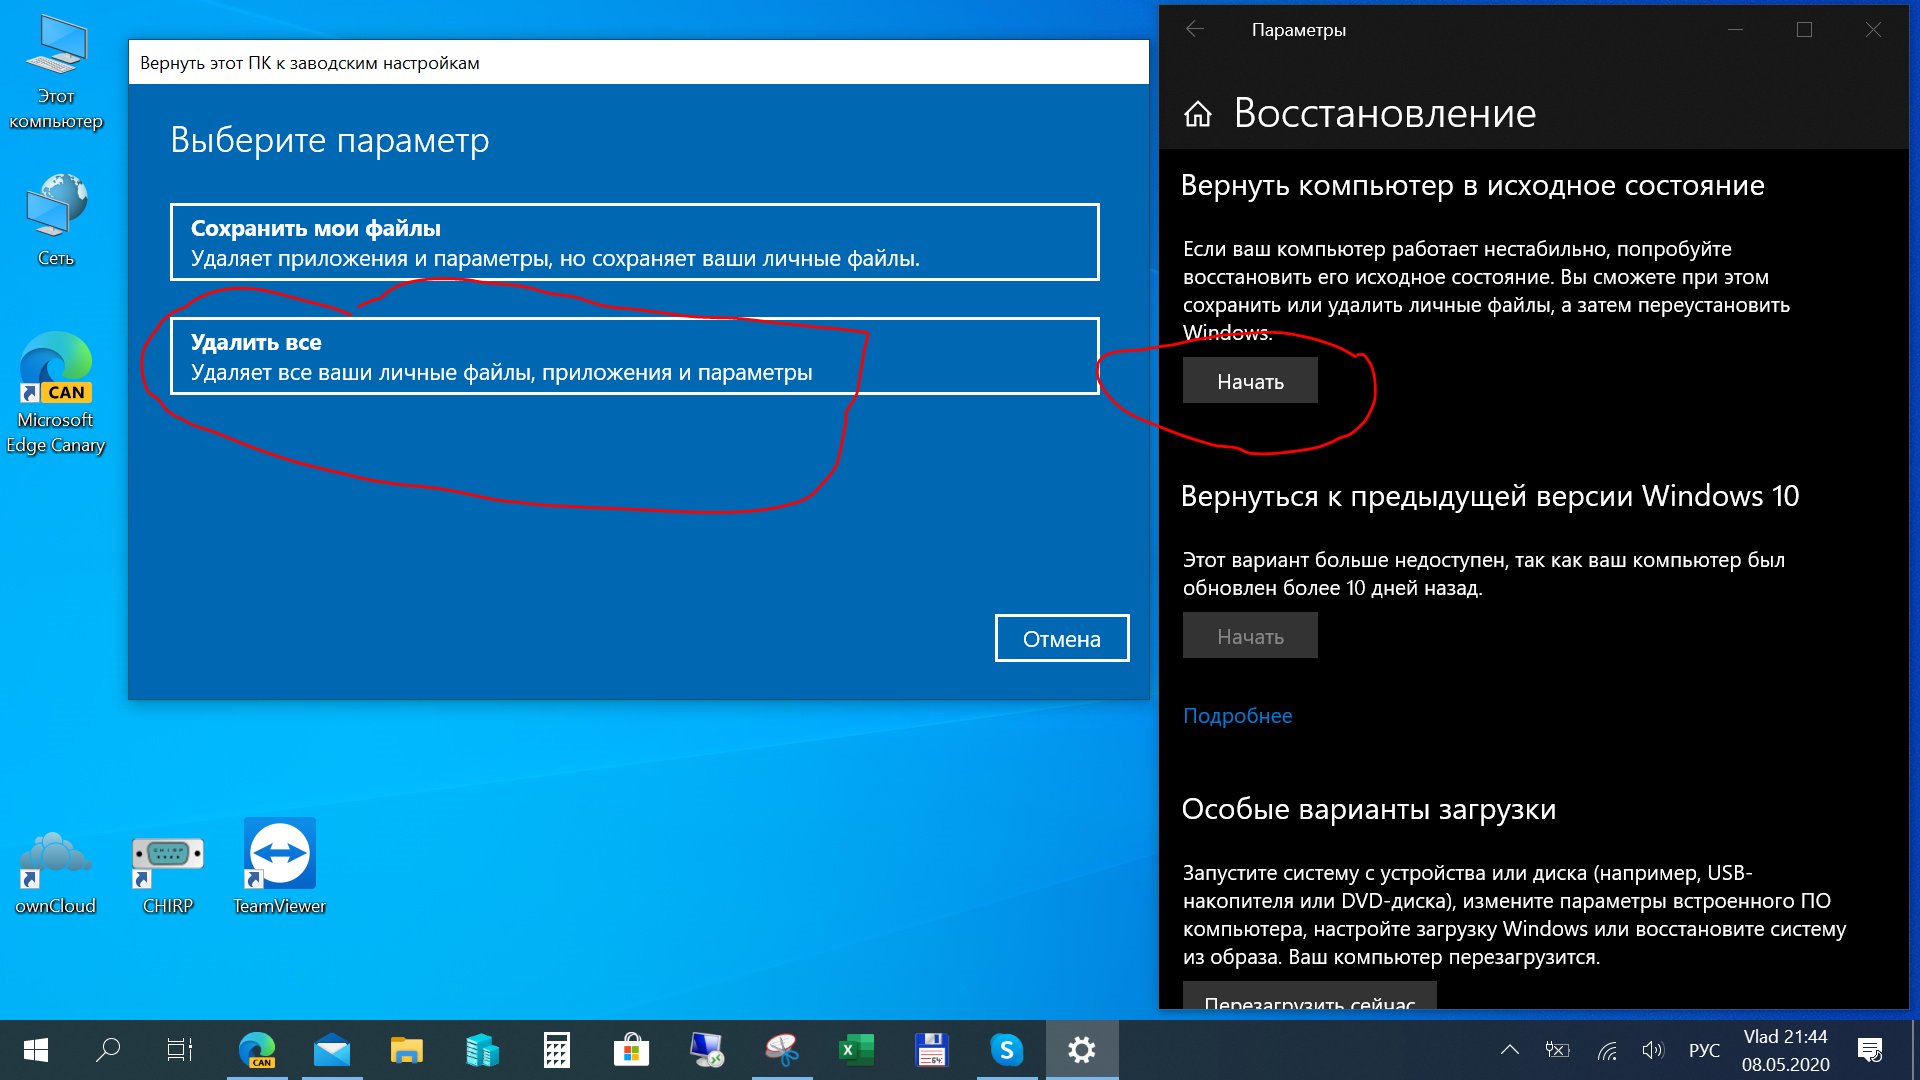Click 'Подробнее' hyperlink in recovery section
This screenshot has height=1080, width=1920.
coord(1237,715)
